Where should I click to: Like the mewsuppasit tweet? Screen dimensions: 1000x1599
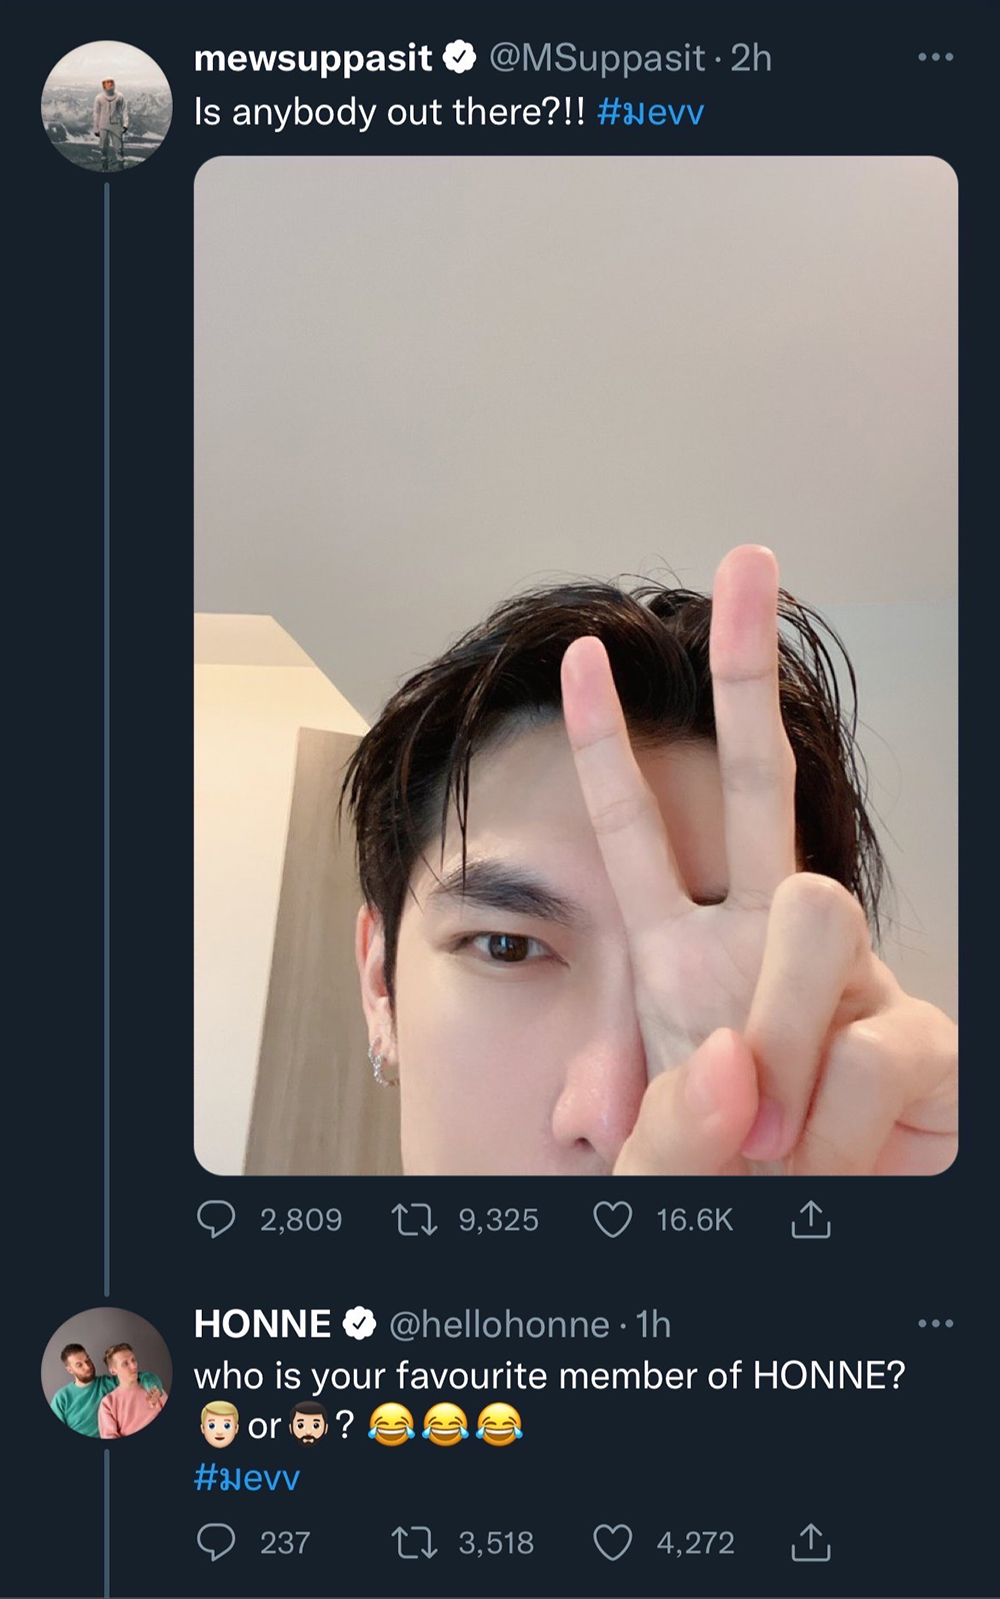(x=612, y=1219)
